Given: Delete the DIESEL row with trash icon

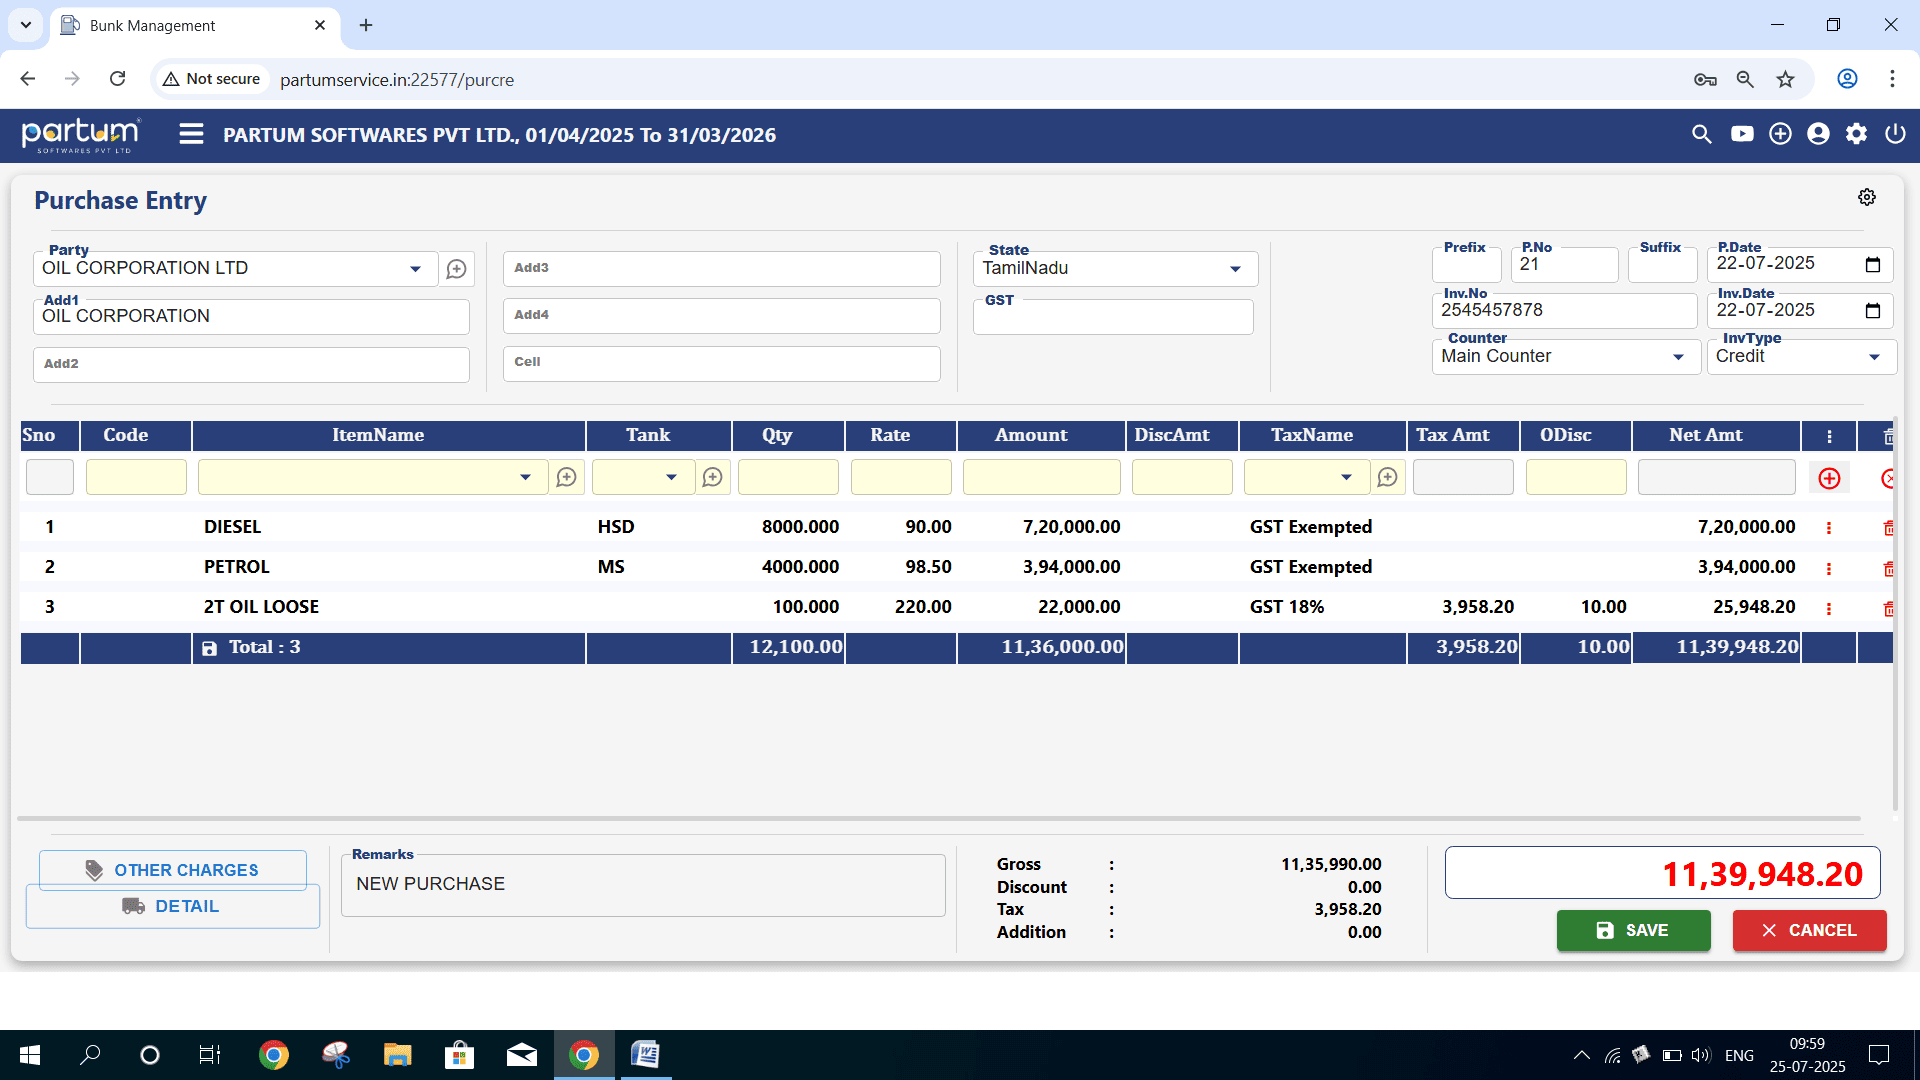Looking at the screenshot, I should 1888,528.
